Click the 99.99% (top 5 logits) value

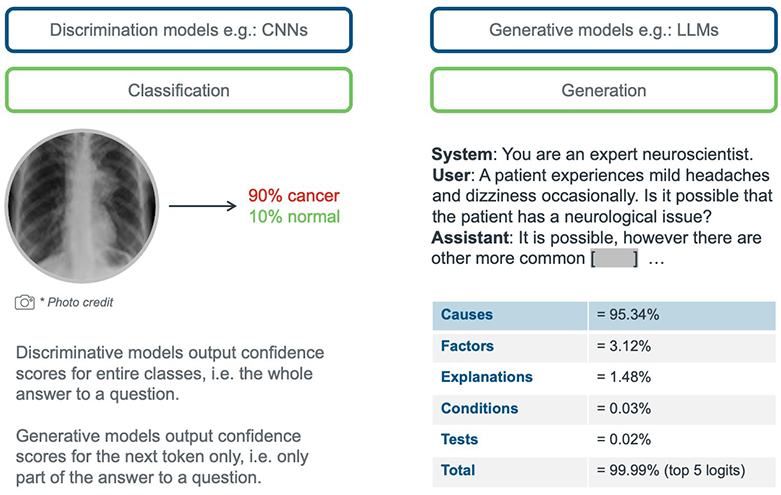671,470
